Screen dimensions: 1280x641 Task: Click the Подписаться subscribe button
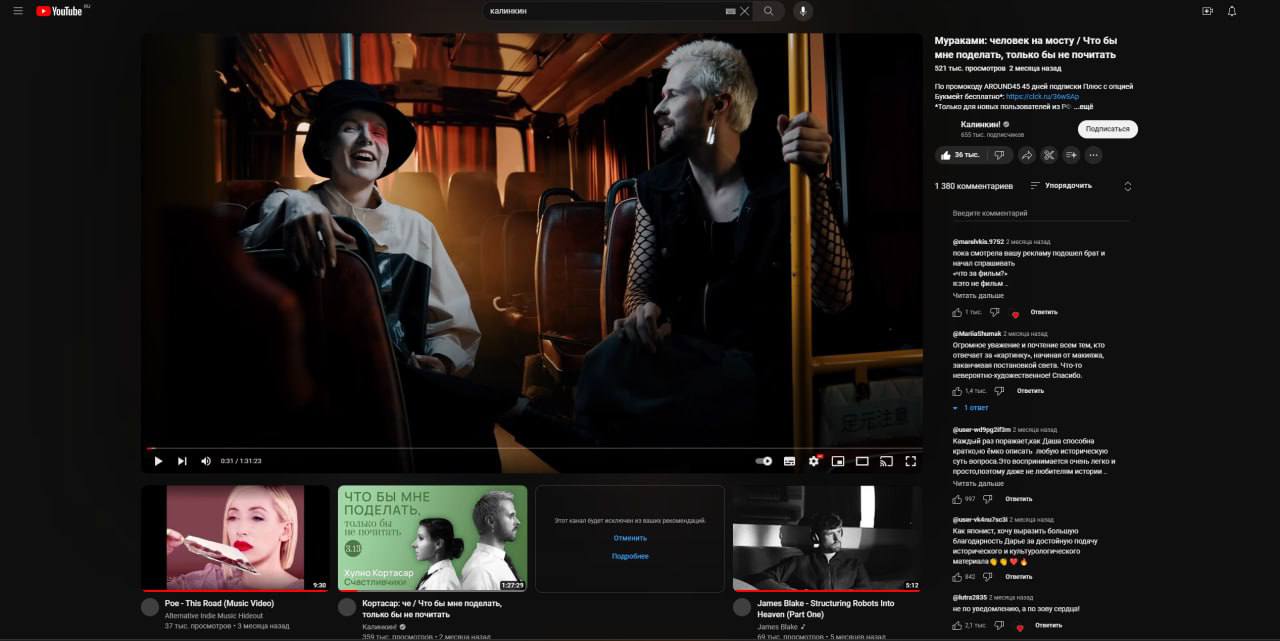[1107, 129]
